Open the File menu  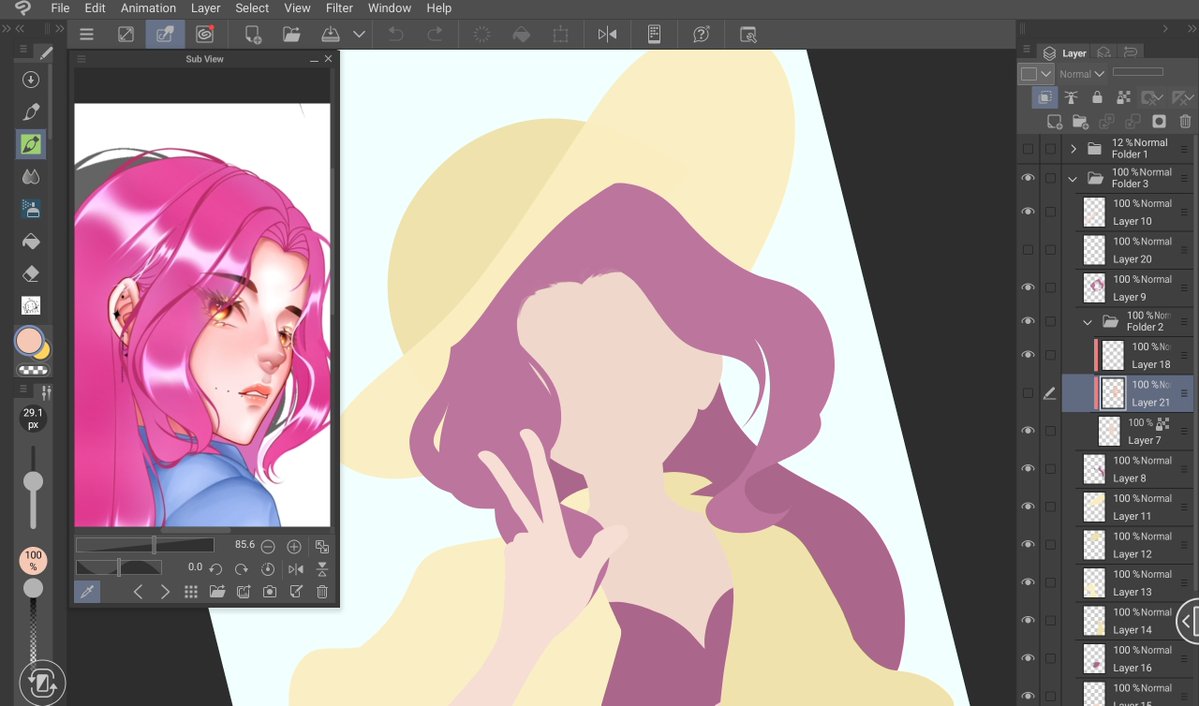click(60, 8)
